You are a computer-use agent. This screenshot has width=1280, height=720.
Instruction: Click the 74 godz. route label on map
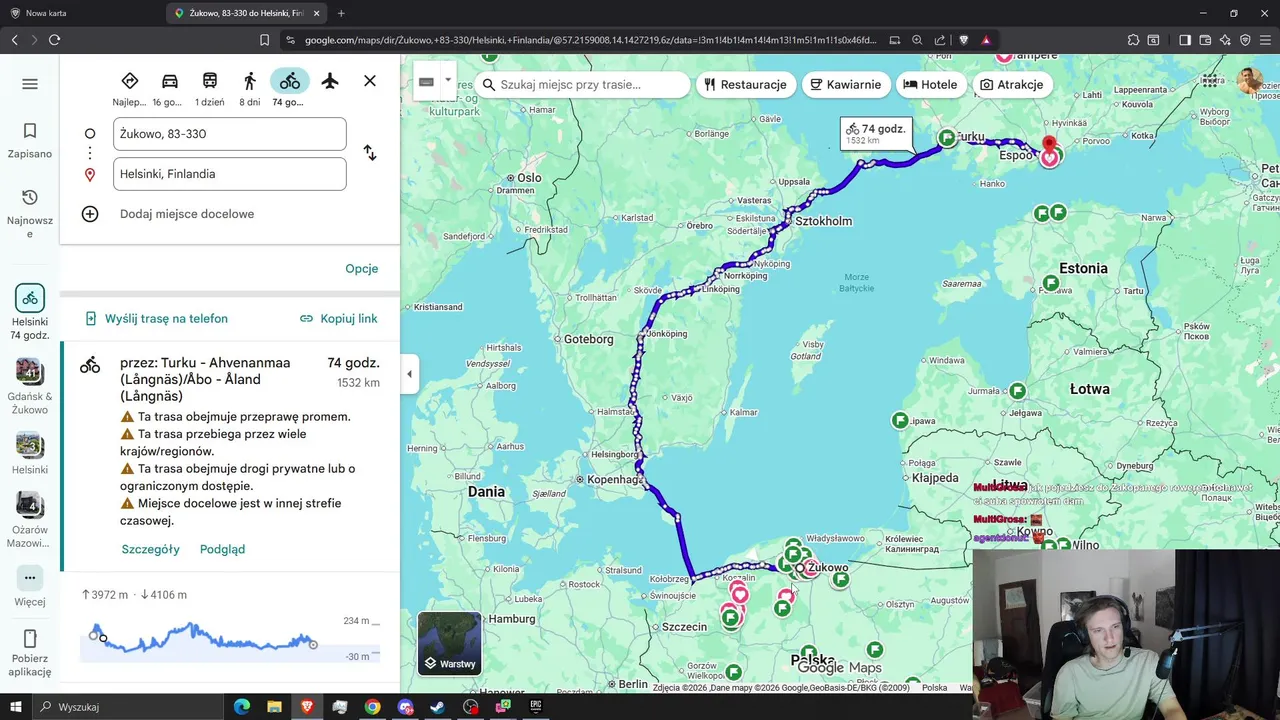876,134
